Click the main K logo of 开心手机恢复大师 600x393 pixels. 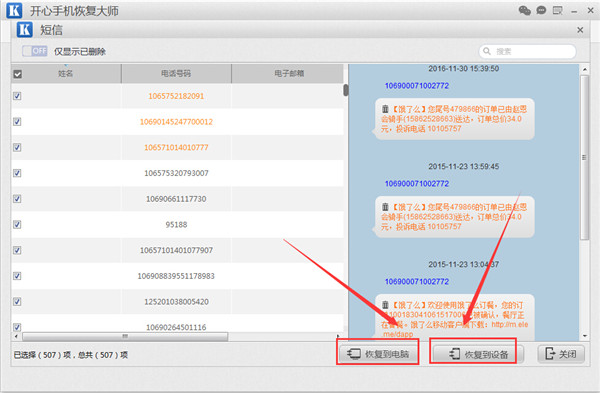[14, 10]
